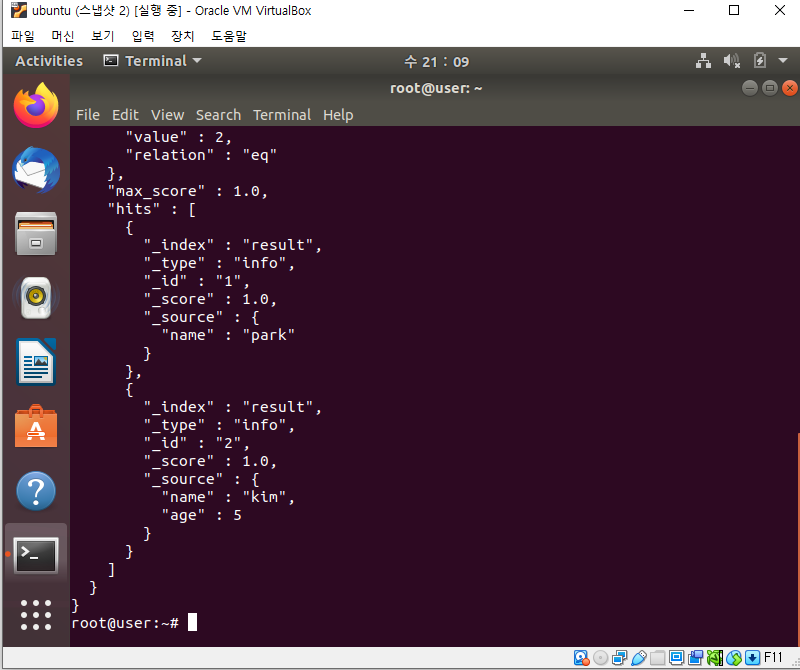Image resolution: width=800 pixels, height=670 pixels.
Task: Click the muted volume icon in top bar
Action: coord(732,61)
